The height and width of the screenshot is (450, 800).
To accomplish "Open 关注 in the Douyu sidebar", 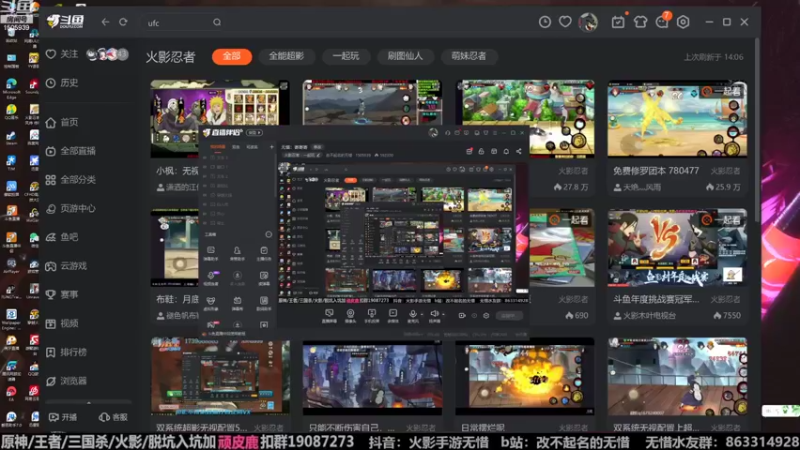I will coord(62,54).
